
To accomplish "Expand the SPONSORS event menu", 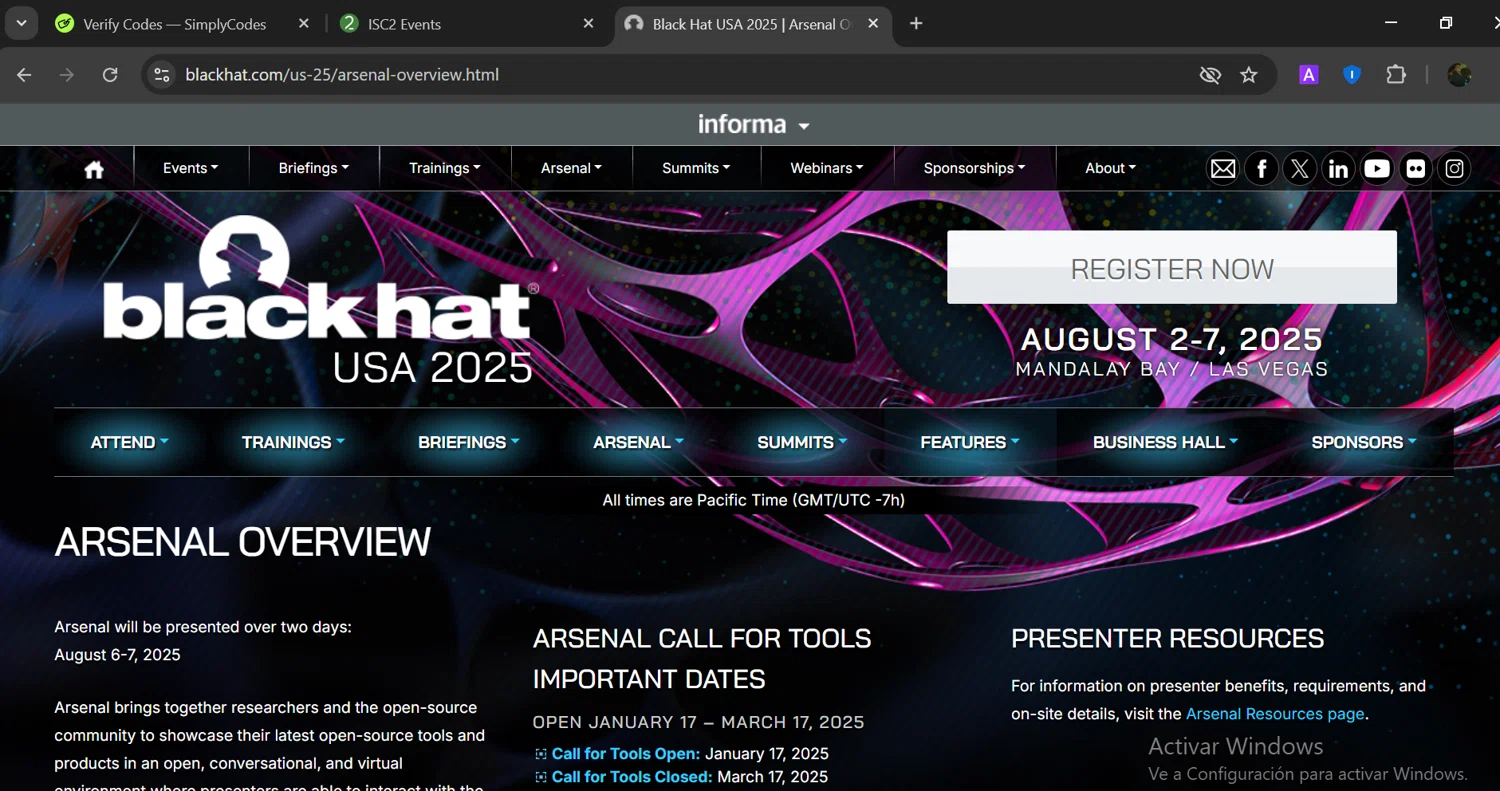I will click(1364, 442).
